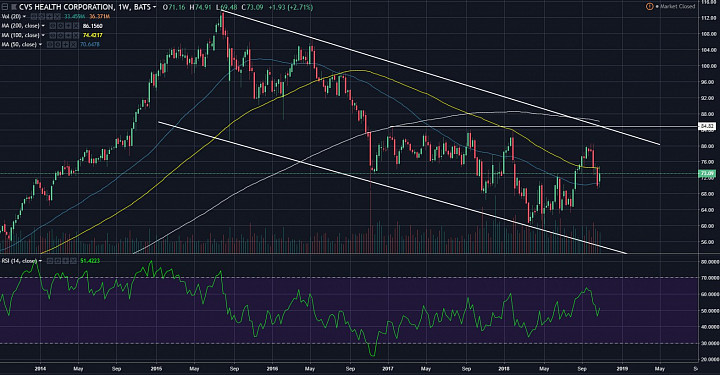Image resolution: width=720 pixels, height=375 pixels.
Task: Hide the MA (50, close) line via eye icon
Action: point(50,44)
